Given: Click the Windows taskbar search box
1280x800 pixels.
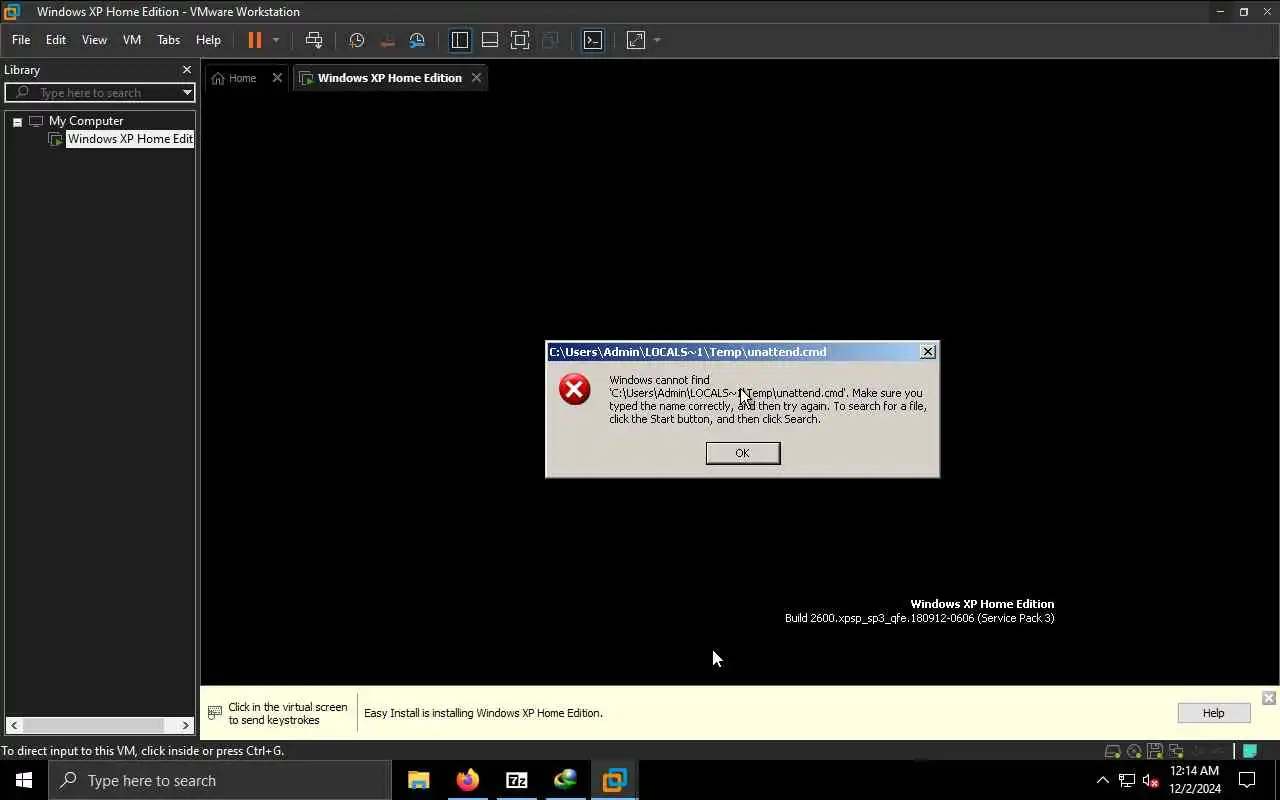Looking at the screenshot, I should (220, 780).
